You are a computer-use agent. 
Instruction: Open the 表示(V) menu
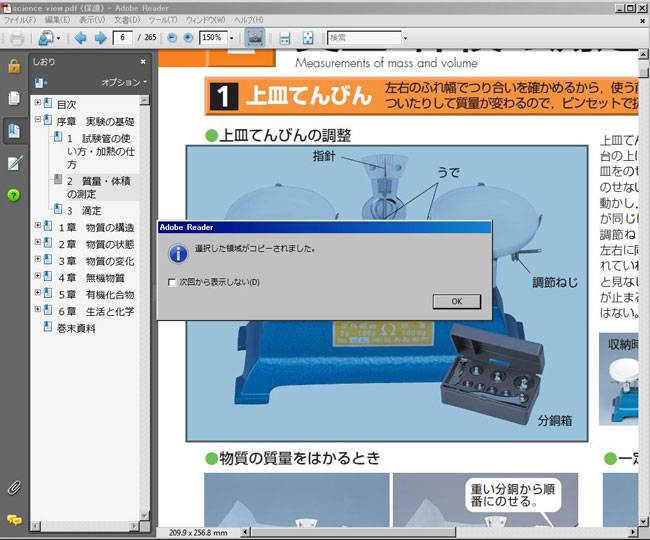[92, 20]
